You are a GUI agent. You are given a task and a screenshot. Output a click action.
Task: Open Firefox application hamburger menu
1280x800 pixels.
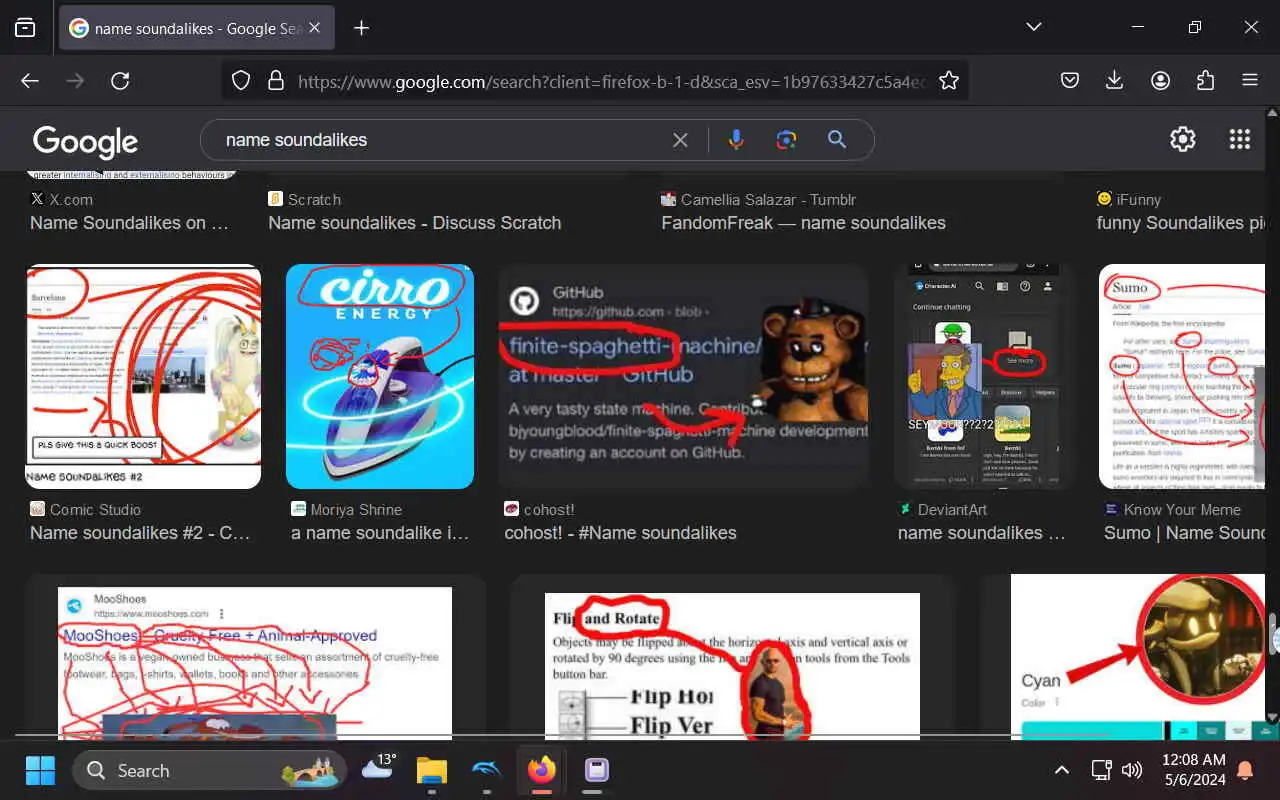pyautogui.click(x=1250, y=81)
